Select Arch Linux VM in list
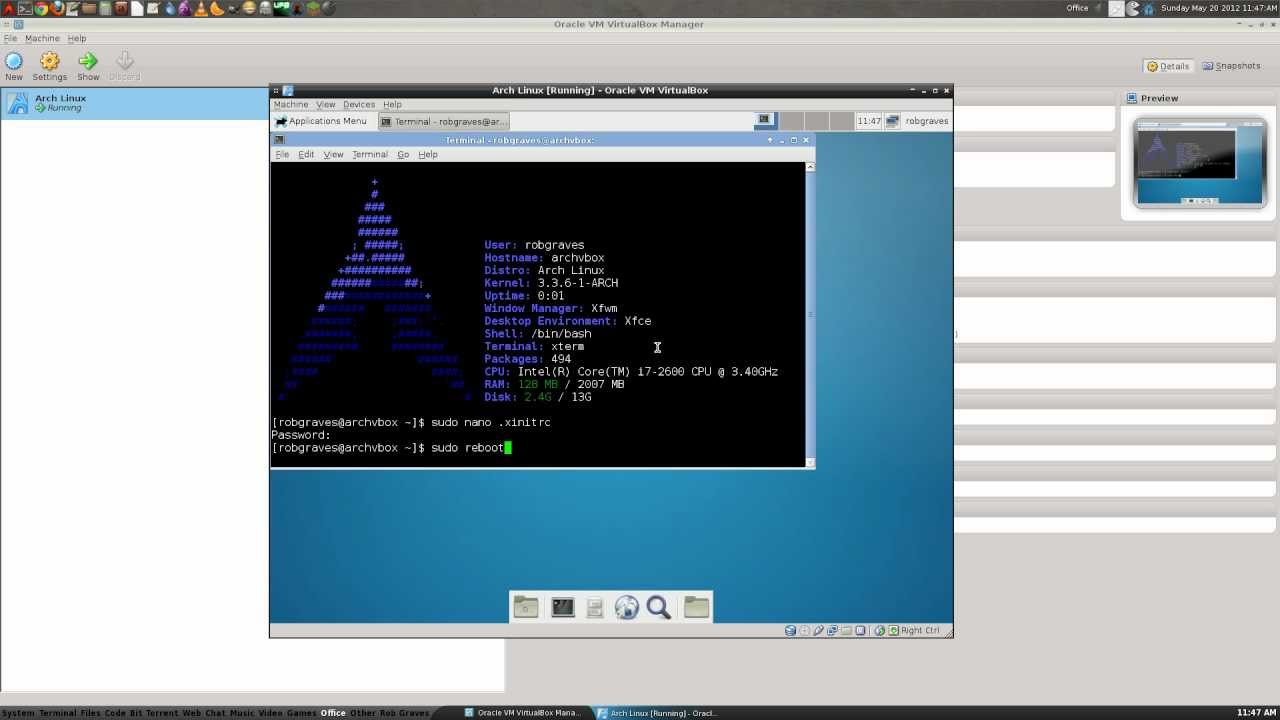This screenshot has height=720, width=1280. [135, 103]
